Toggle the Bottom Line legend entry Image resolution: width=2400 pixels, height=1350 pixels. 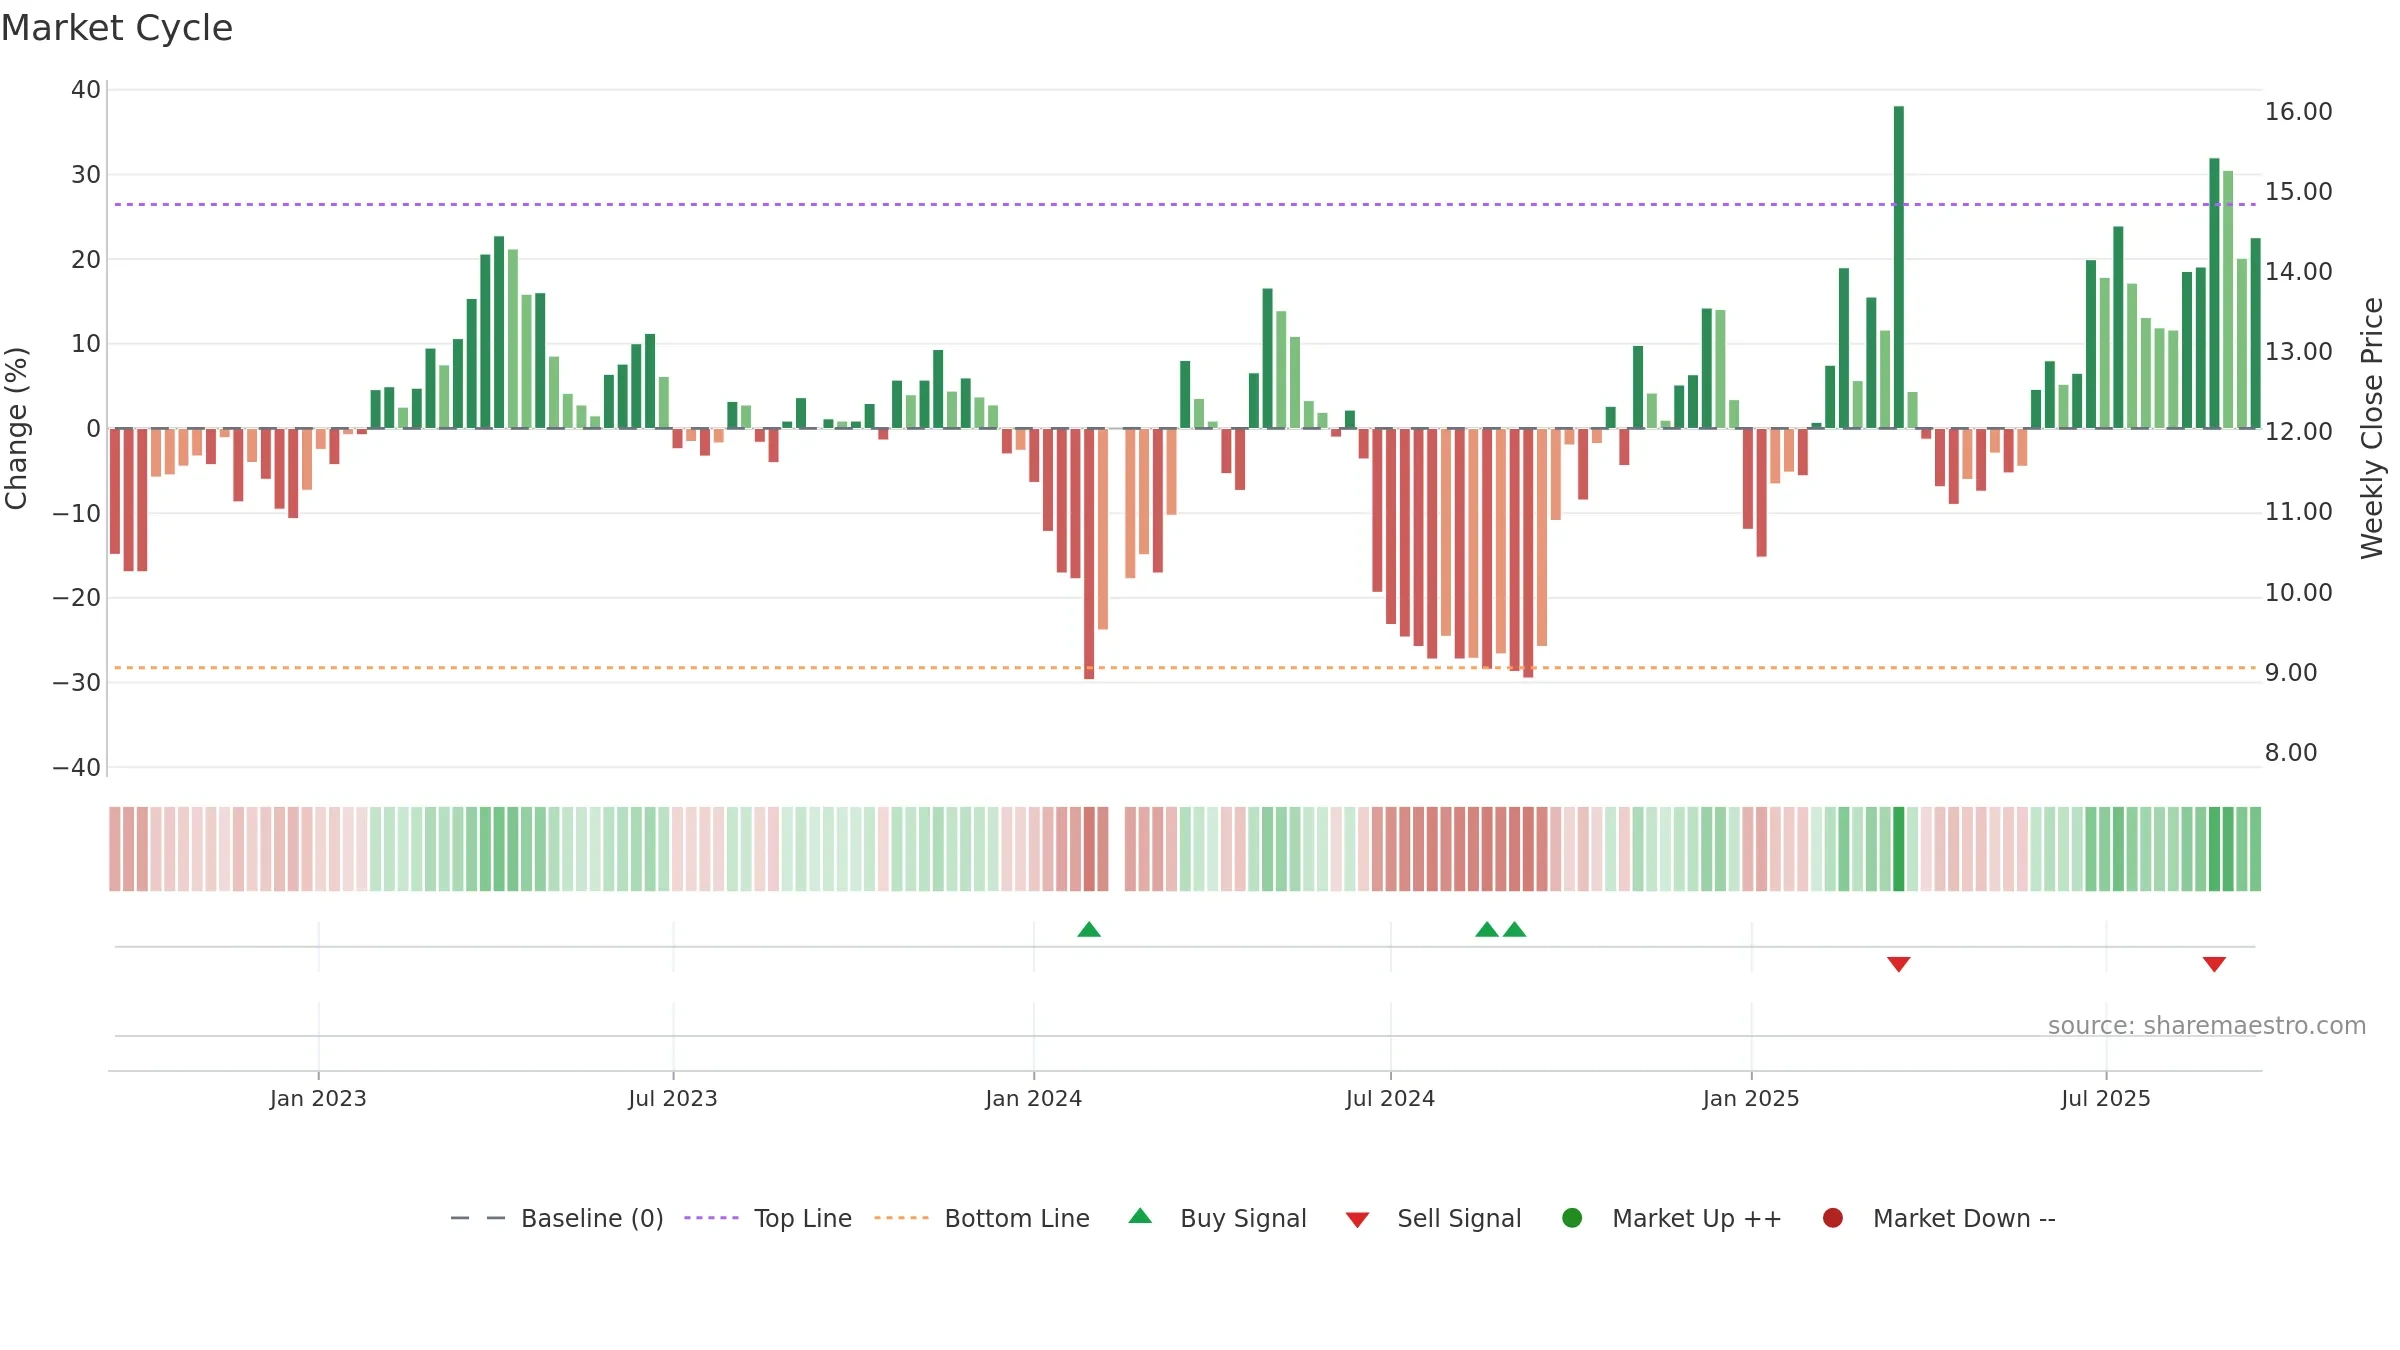coord(982,1218)
